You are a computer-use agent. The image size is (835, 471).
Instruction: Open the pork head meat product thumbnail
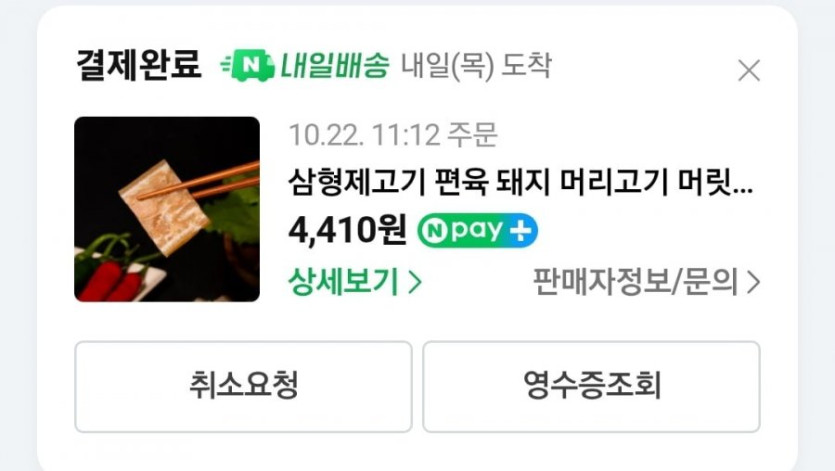coord(167,209)
